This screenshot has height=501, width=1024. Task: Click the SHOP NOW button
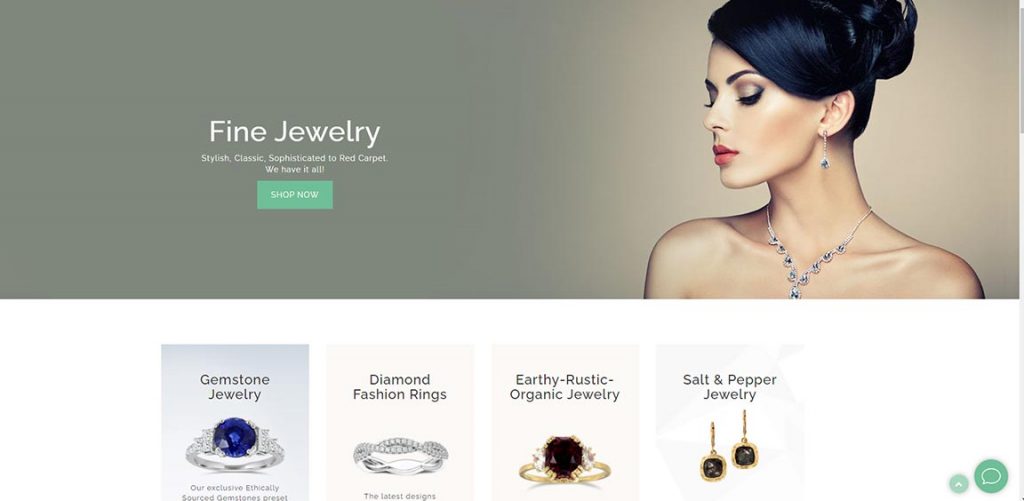(295, 195)
